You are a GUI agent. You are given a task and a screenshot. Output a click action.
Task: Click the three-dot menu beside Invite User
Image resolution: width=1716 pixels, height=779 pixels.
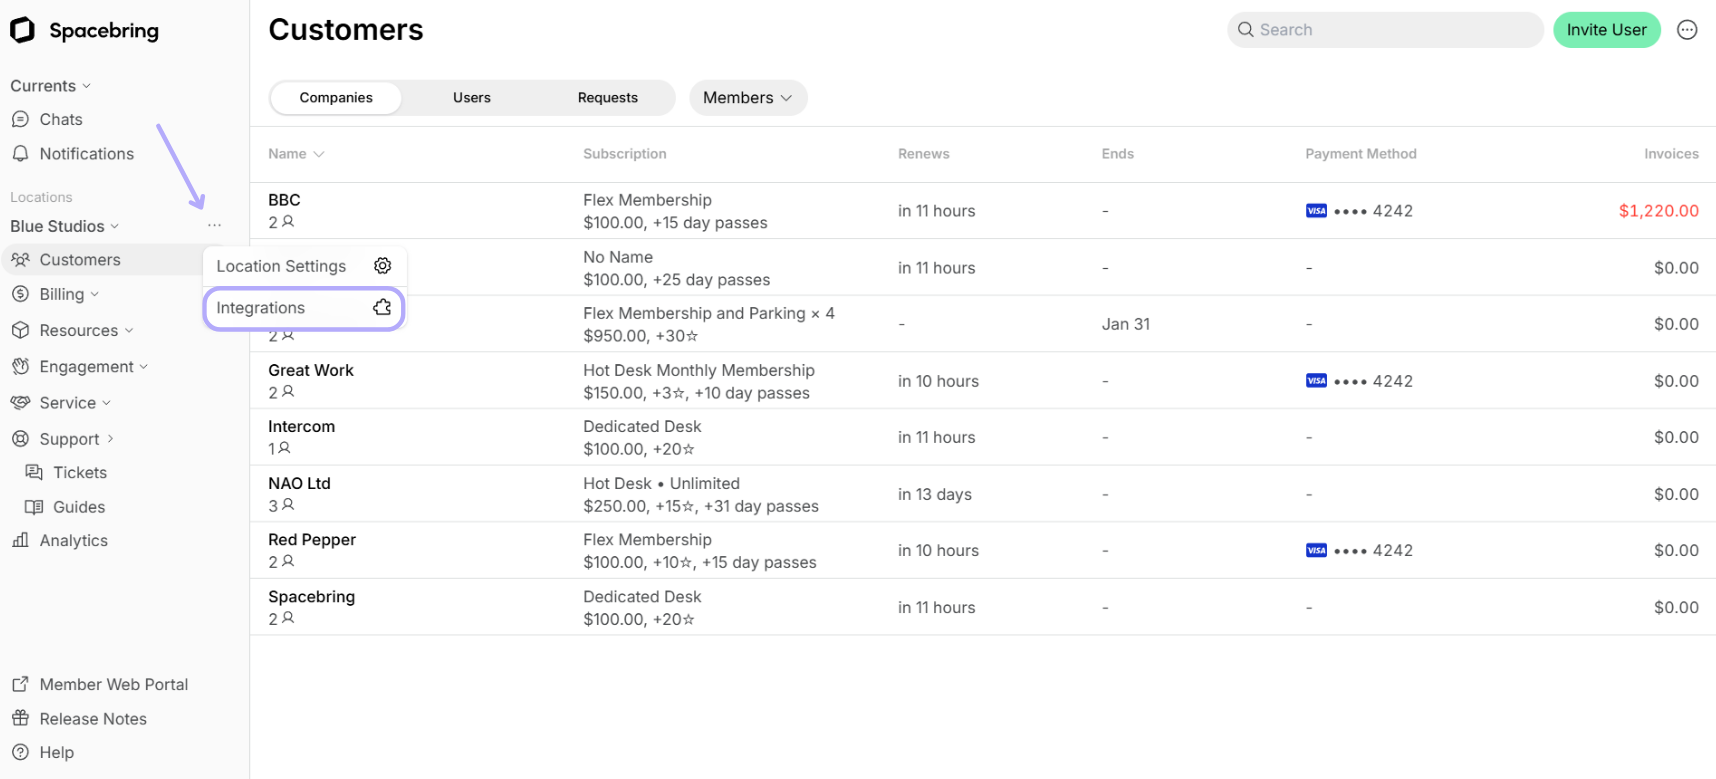point(1687,30)
